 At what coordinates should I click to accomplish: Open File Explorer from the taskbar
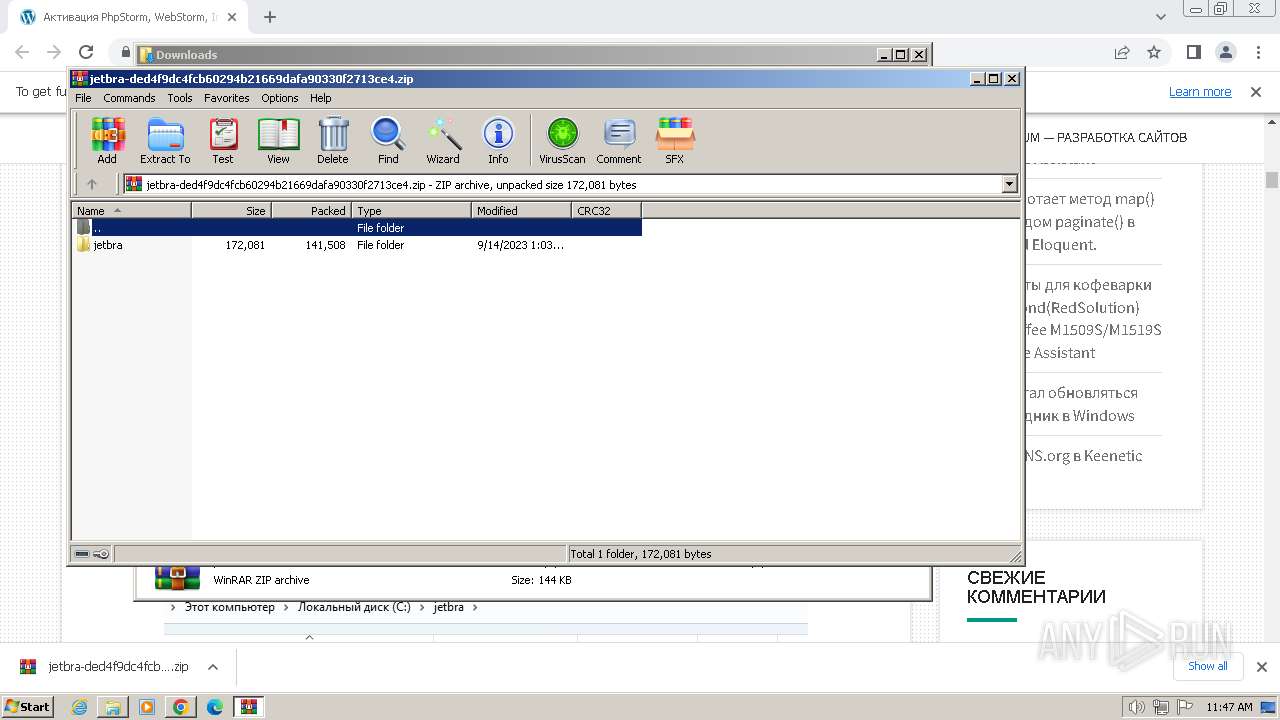[113, 707]
